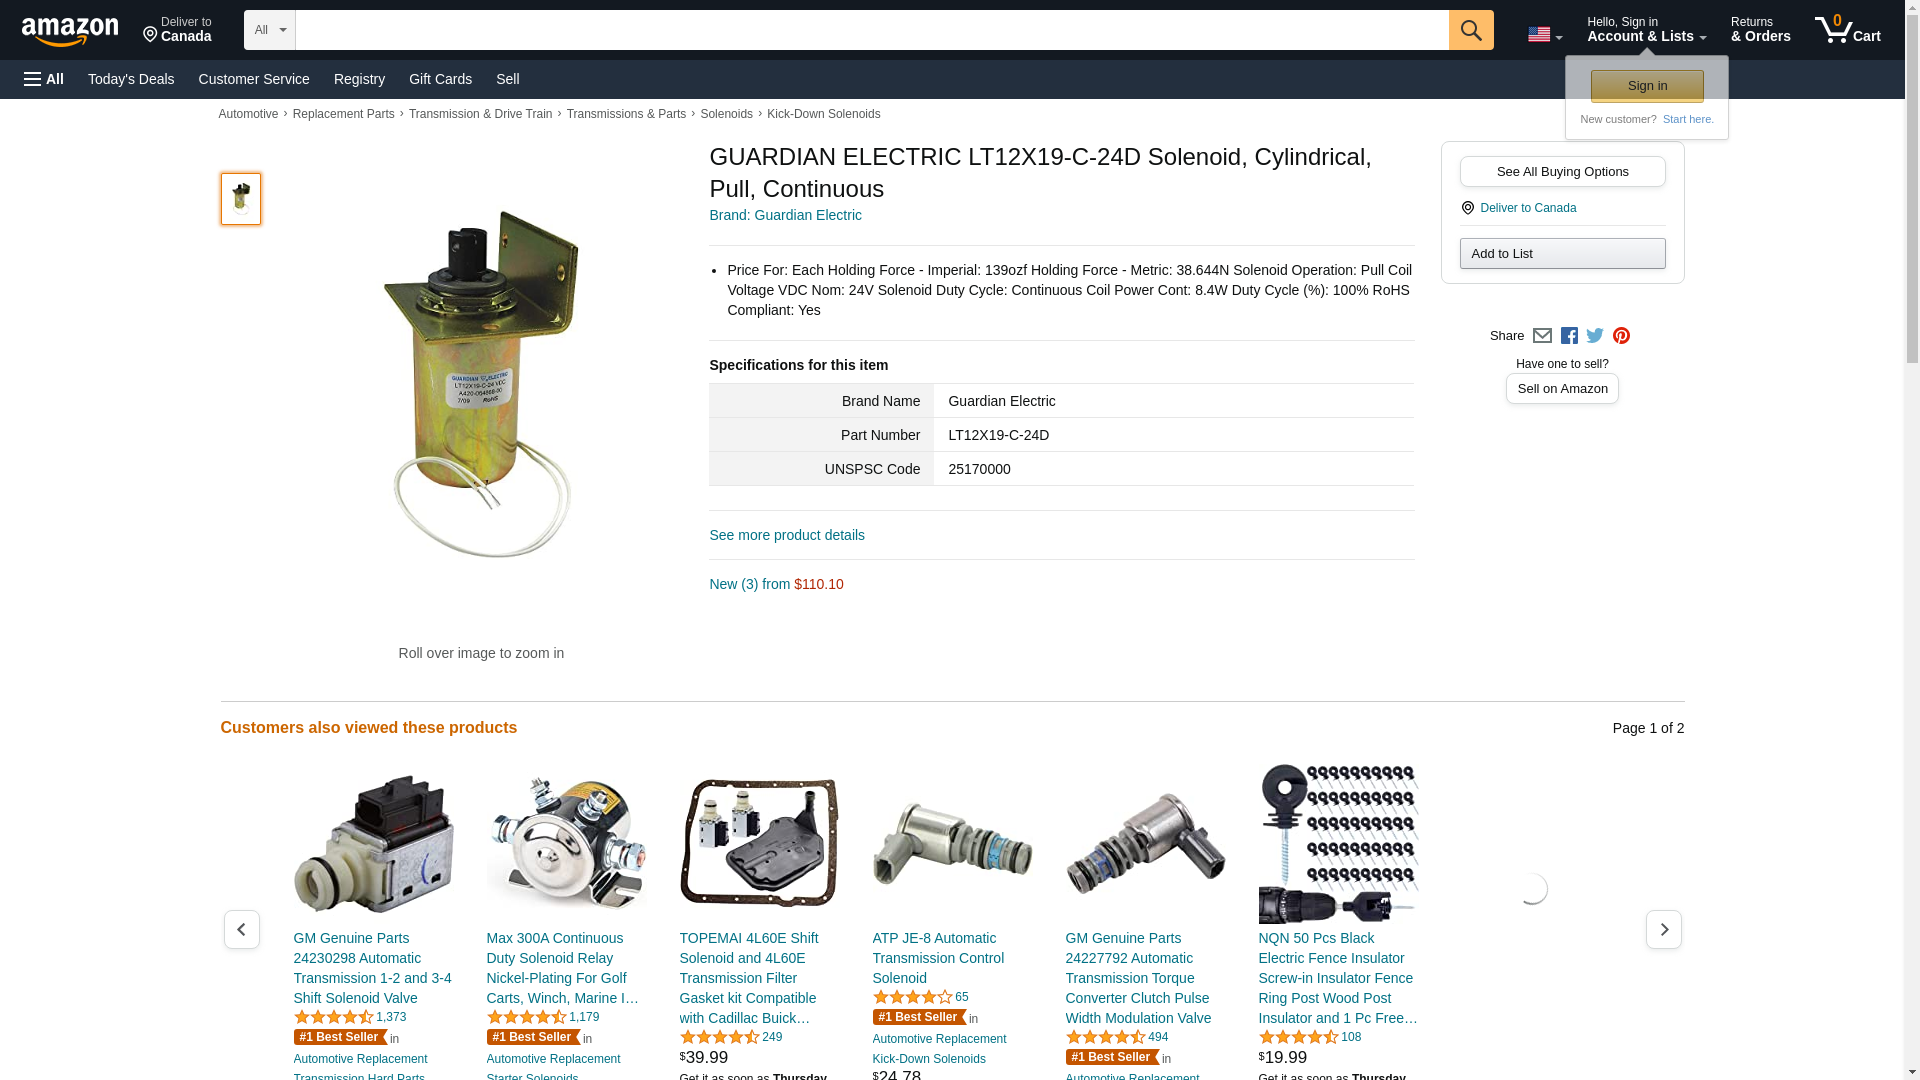This screenshot has width=1920, height=1080.
Task: Open the shopping cart icon
Action: (1847, 30)
